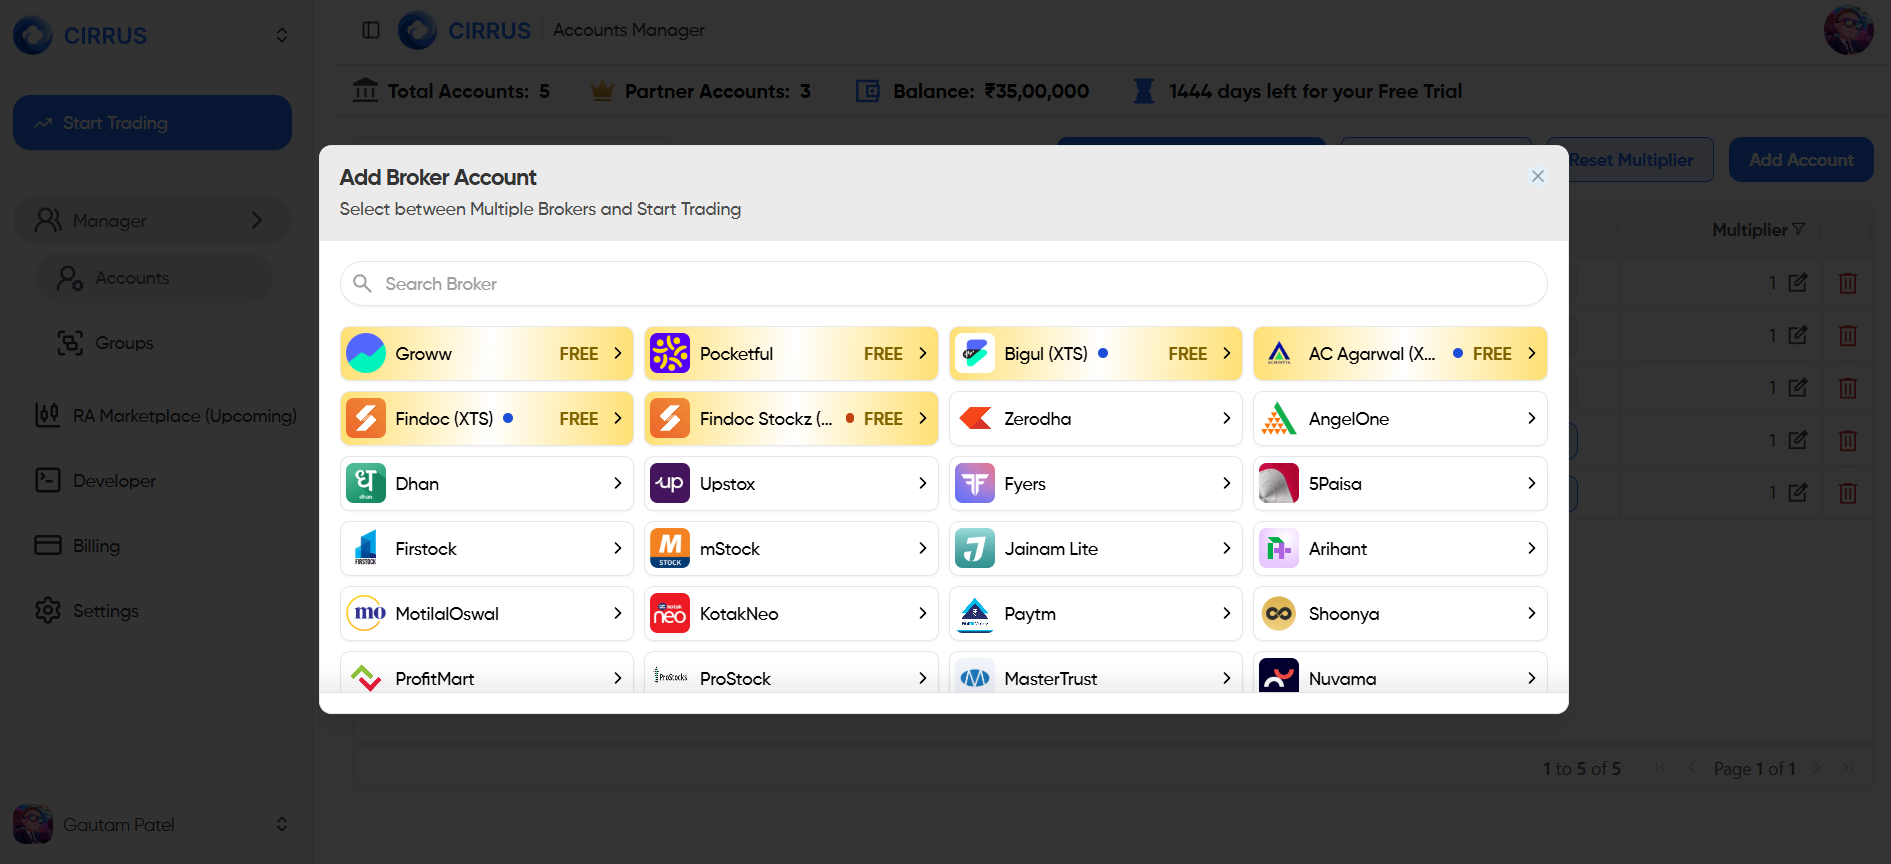Open the Developer sidebar item

pyautogui.click(x=114, y=481)
